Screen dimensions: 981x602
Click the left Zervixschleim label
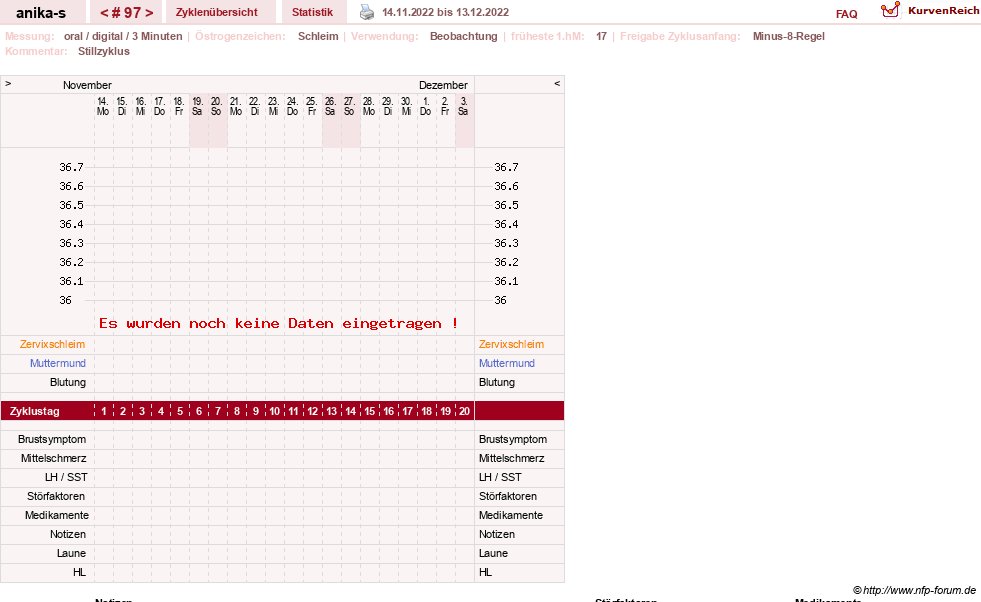[x=53, y=344]
